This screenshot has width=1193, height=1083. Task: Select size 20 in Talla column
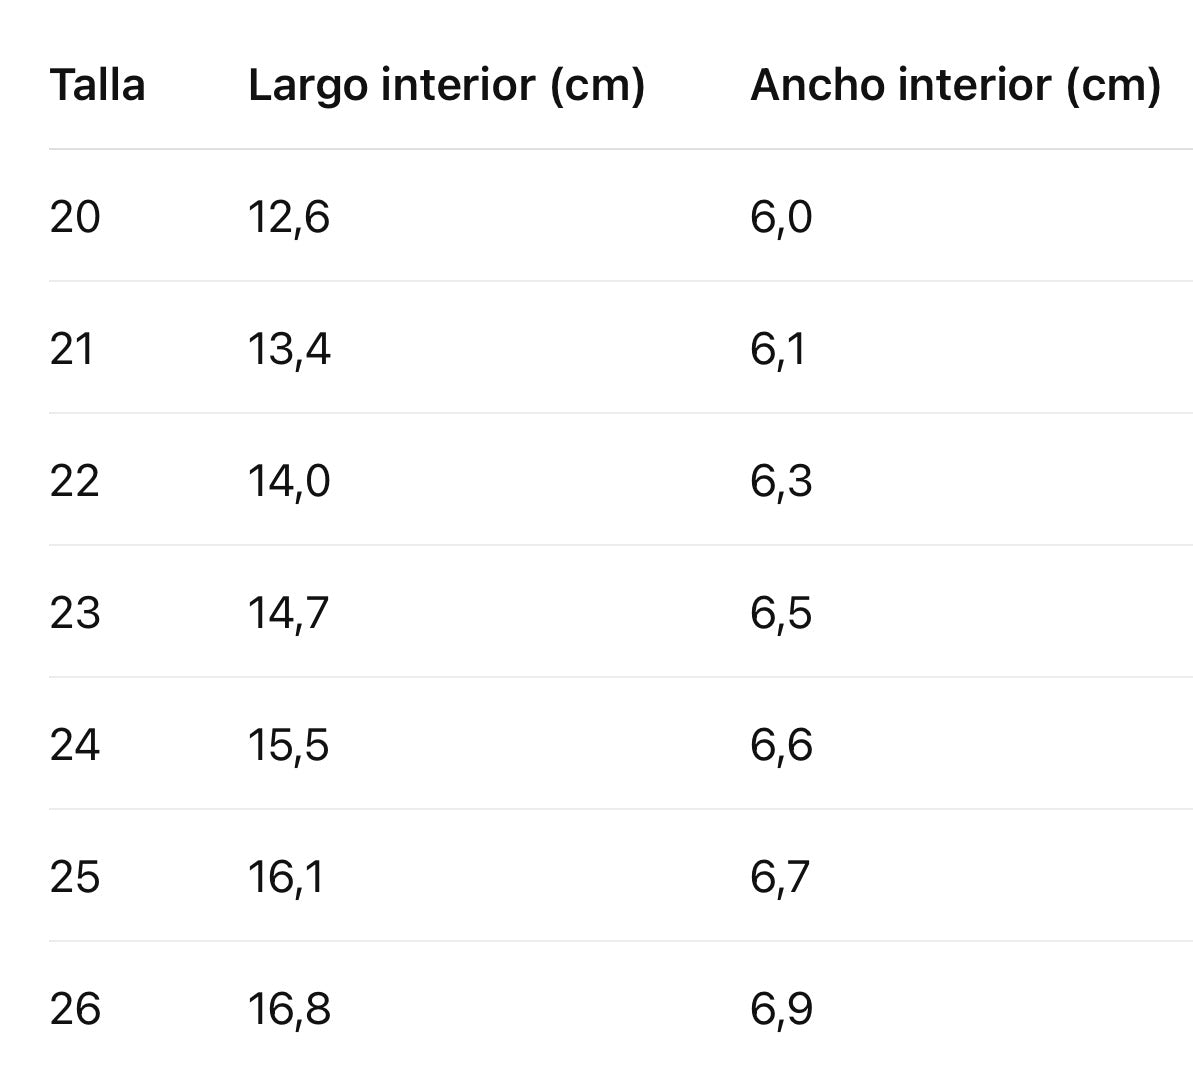[x=75, y=217]
